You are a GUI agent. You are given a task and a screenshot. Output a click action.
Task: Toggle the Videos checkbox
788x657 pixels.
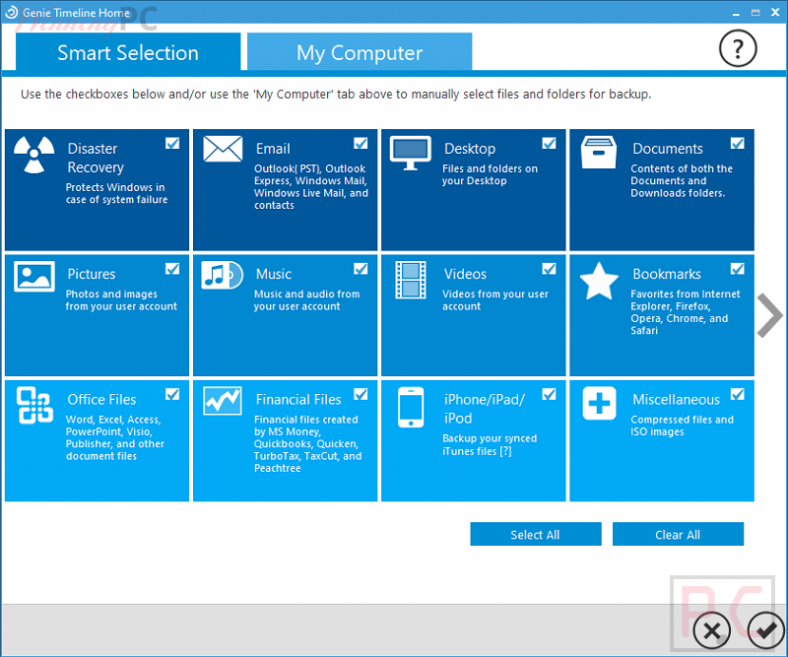pyautogui.click(x=549, y=269)
